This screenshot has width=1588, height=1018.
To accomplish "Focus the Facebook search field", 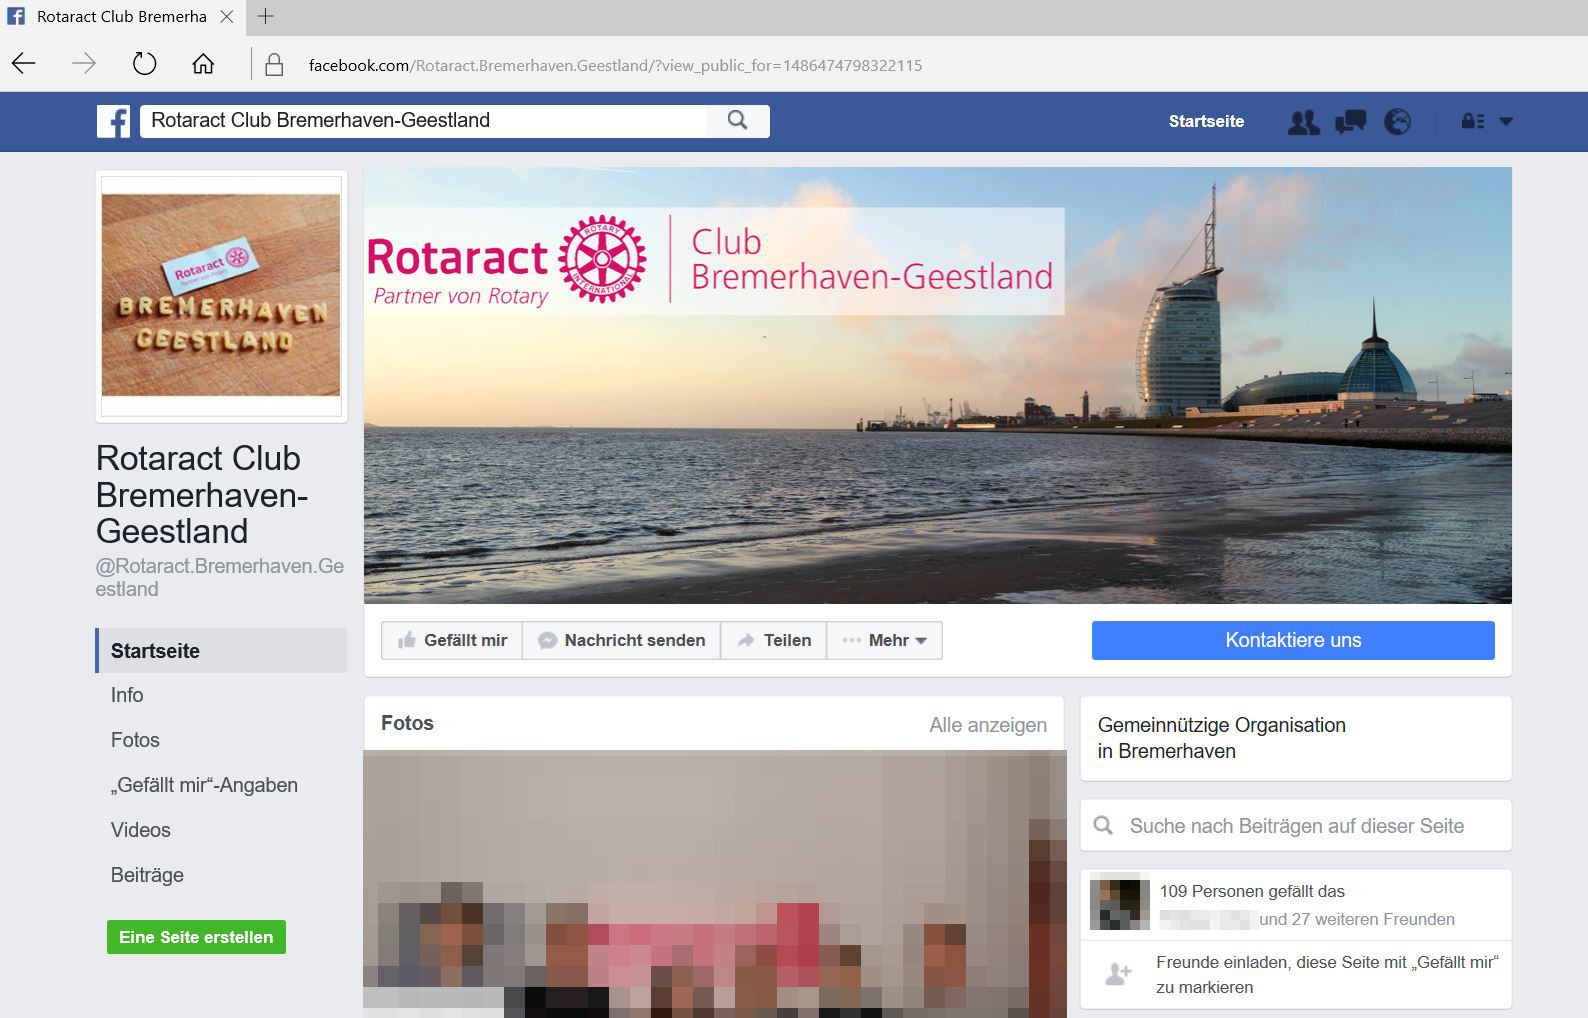I will (423, 121).
